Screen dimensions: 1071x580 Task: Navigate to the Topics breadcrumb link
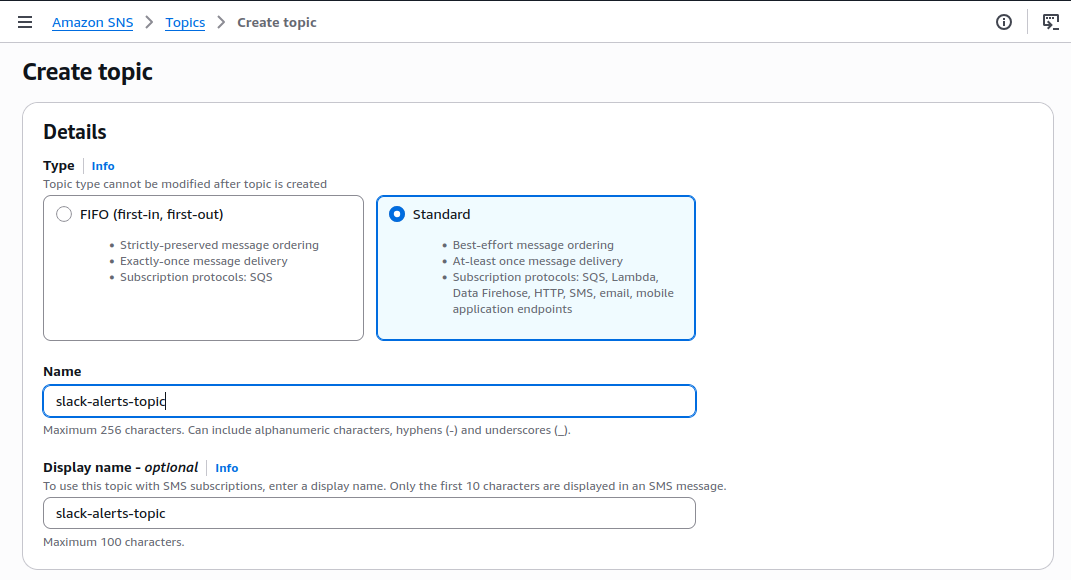tap(185, 23)
